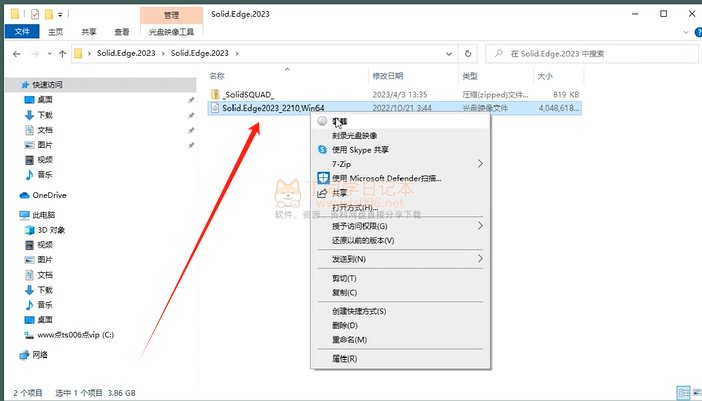The height and width of the screenshot is (401, 702).
Task: Open the recent locations dropdown arrow
Action: [49, 54]
